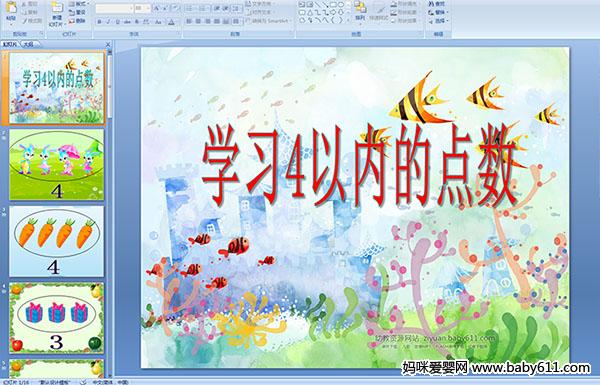
Task: Click the Reset slide (重设) icon
Action: [x=72, y=13]
